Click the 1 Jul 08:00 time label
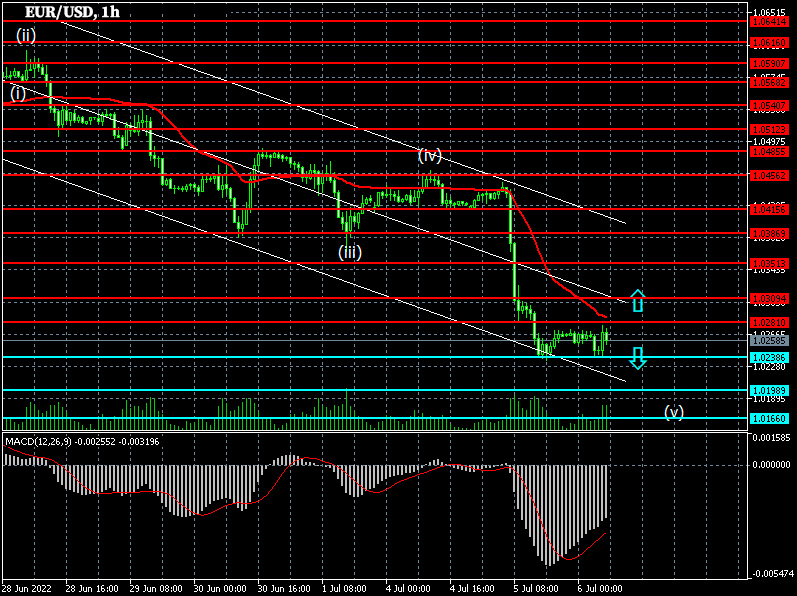Viewport: 797px width, 596px height. 346,588
